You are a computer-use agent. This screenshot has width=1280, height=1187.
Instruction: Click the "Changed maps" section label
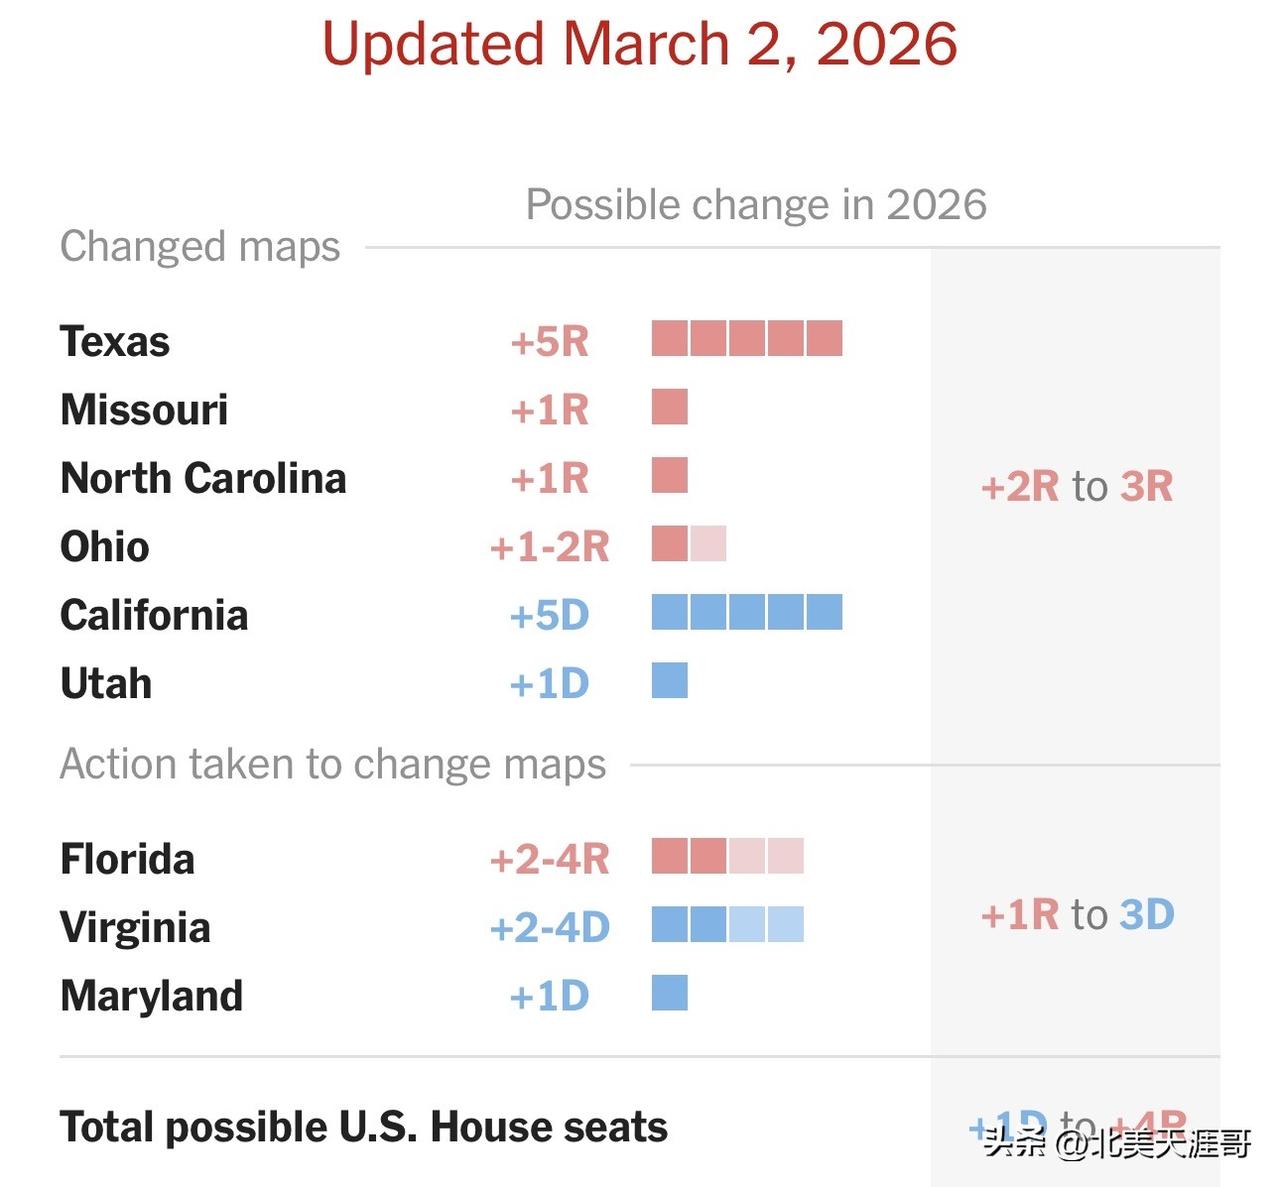click(200, 246)
